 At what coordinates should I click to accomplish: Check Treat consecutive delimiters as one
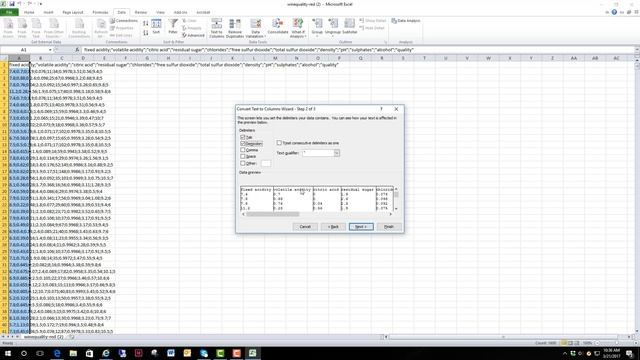pyautogui.click(x=279, y=143)
